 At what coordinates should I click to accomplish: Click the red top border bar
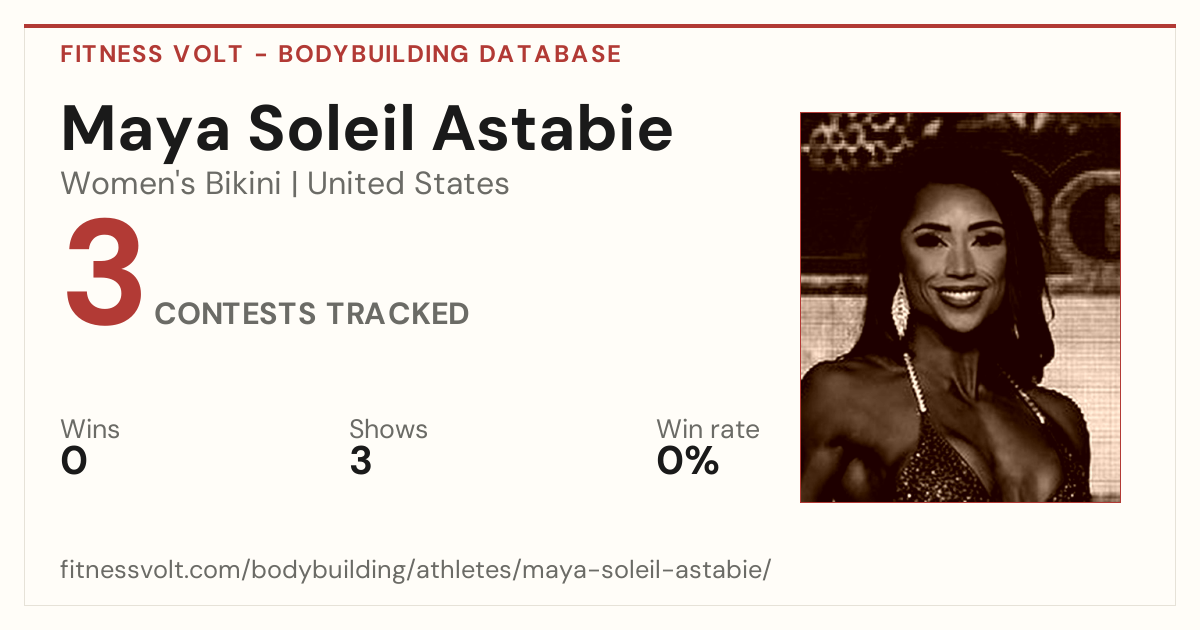pos(600,26)
